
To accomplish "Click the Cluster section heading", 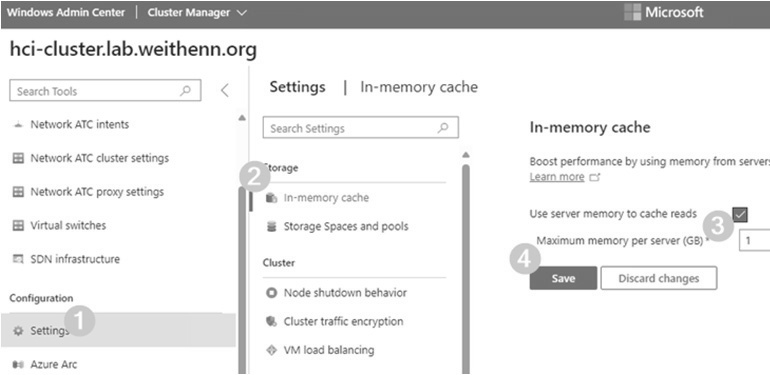I will pyautogui.click(x=278, y=263).
